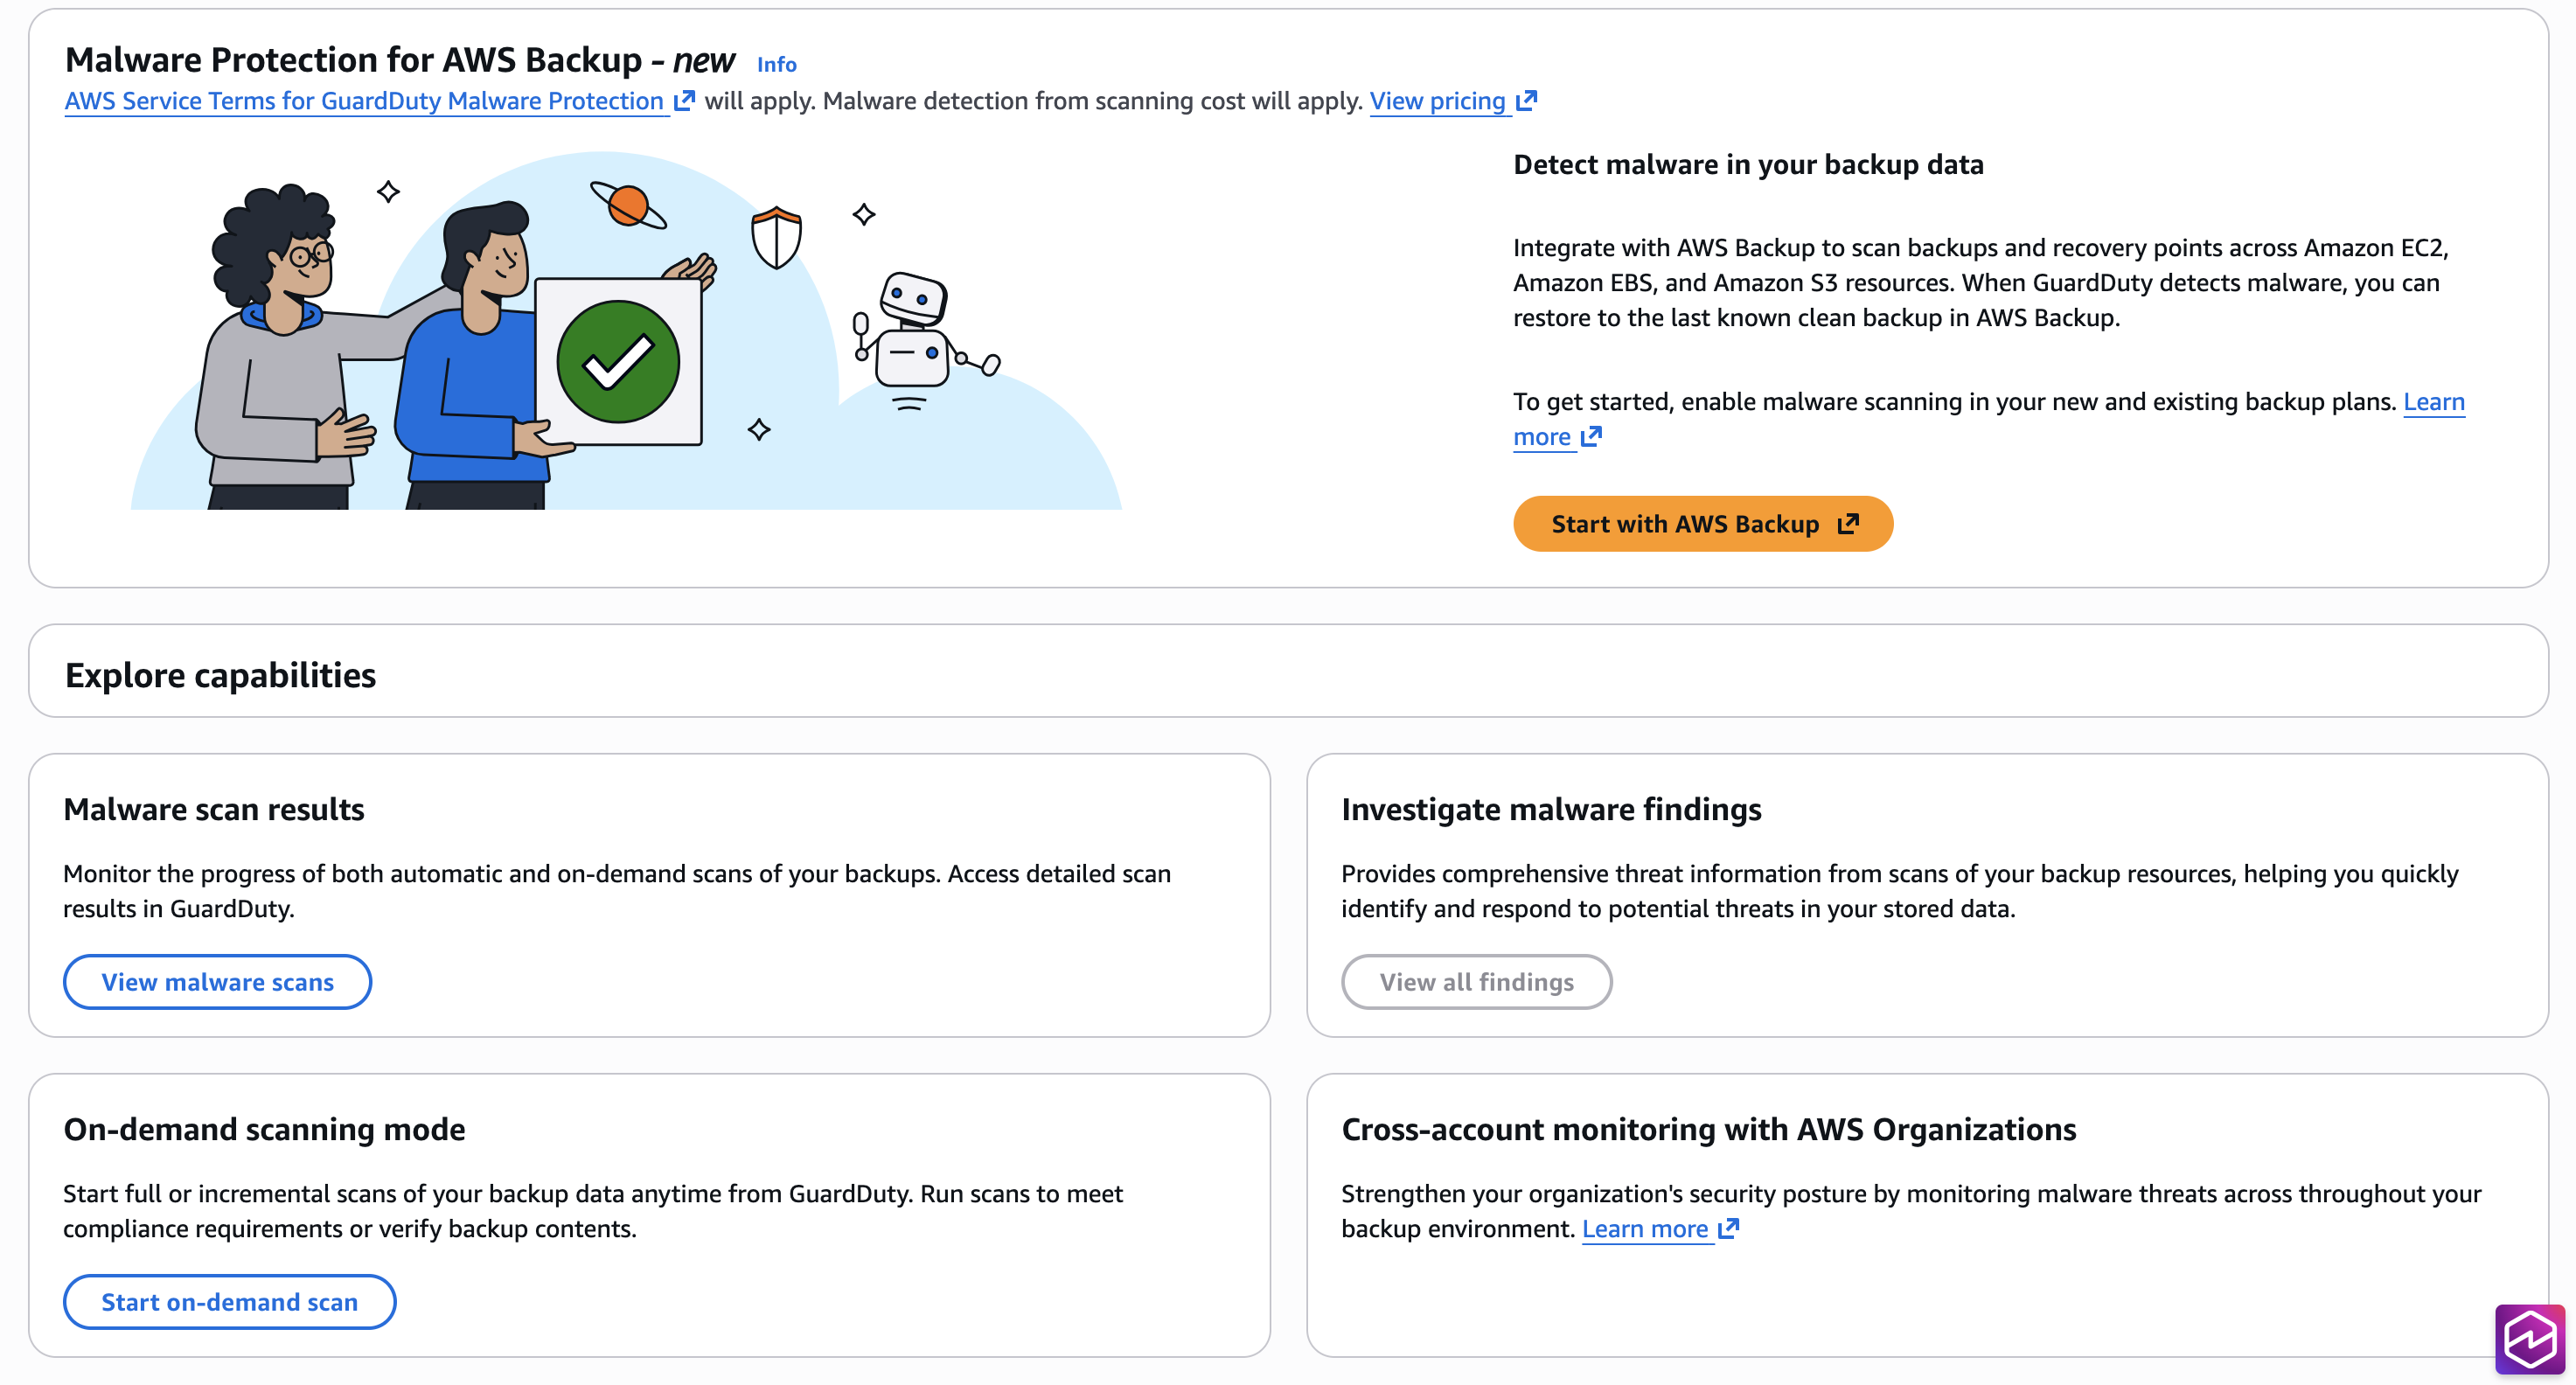
Task: Click external icon inside Start with AWS Backup
Action: tap(1848, 524)
